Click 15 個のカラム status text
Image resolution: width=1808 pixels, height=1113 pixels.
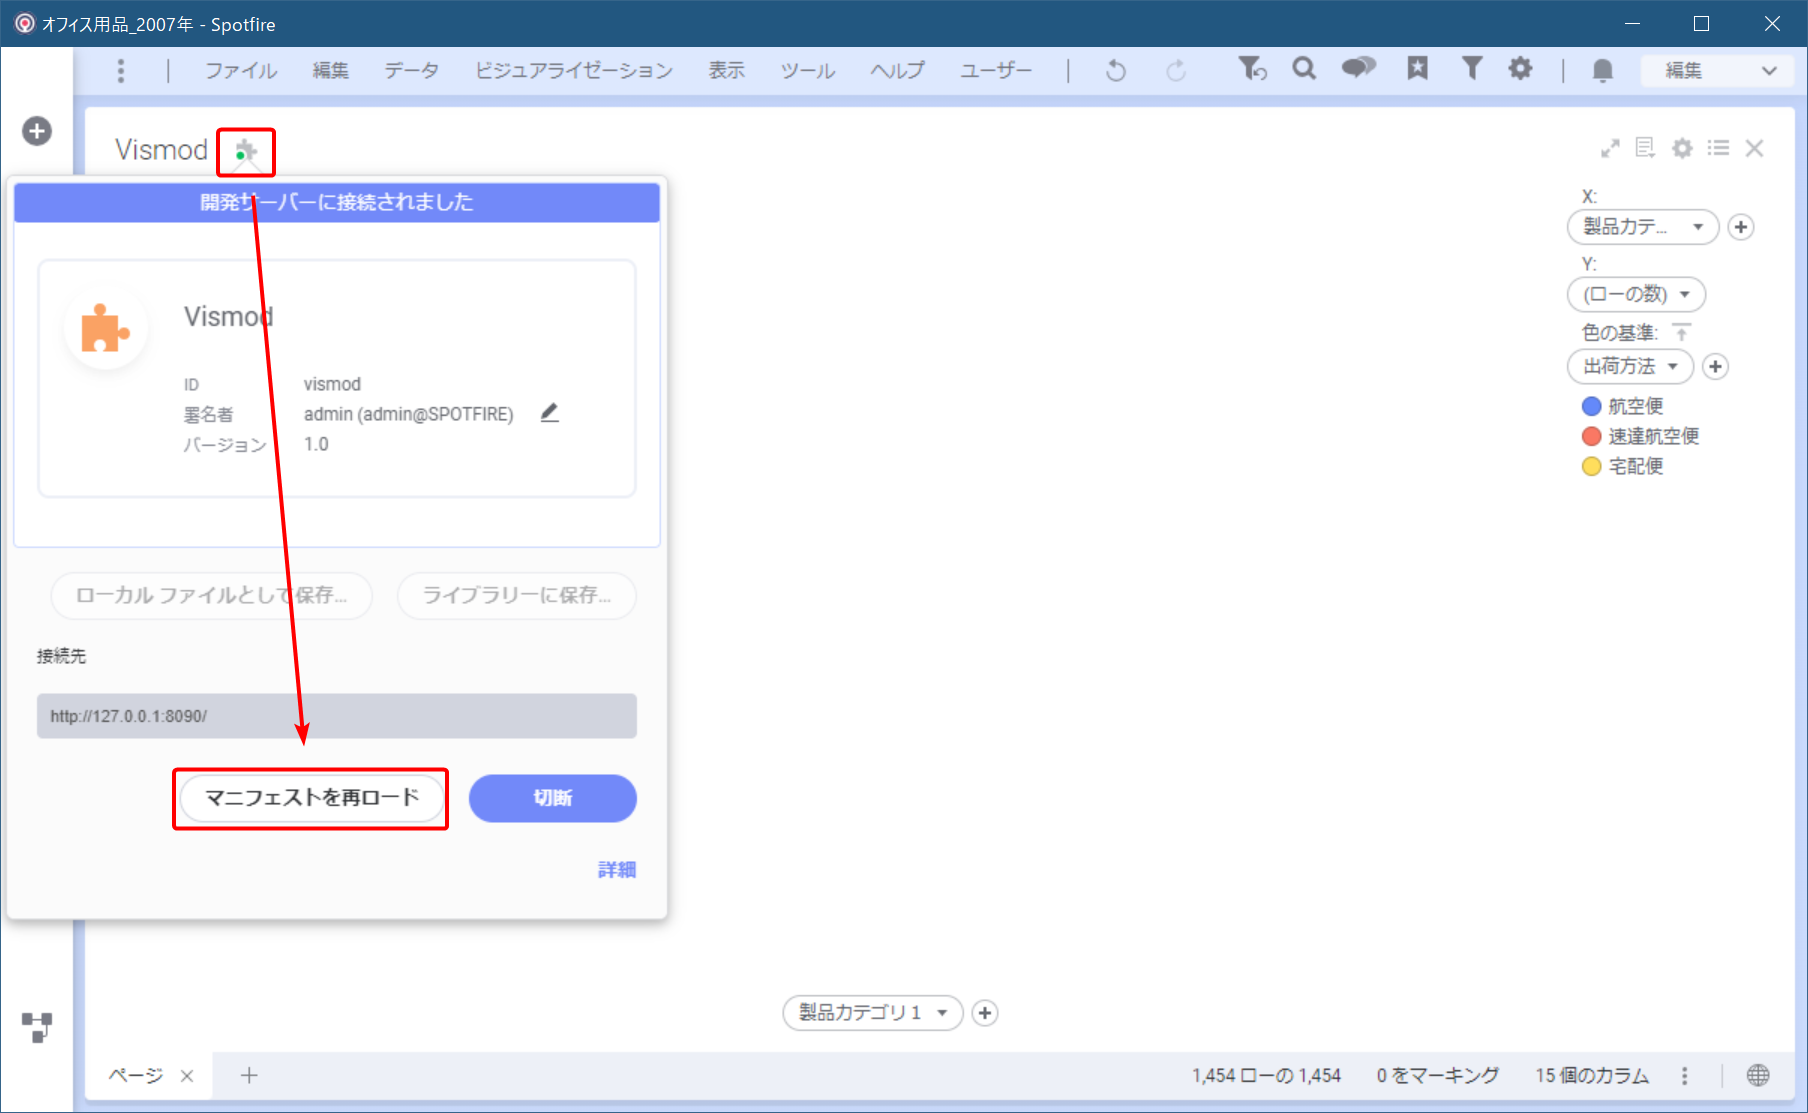(1592, 1075)
